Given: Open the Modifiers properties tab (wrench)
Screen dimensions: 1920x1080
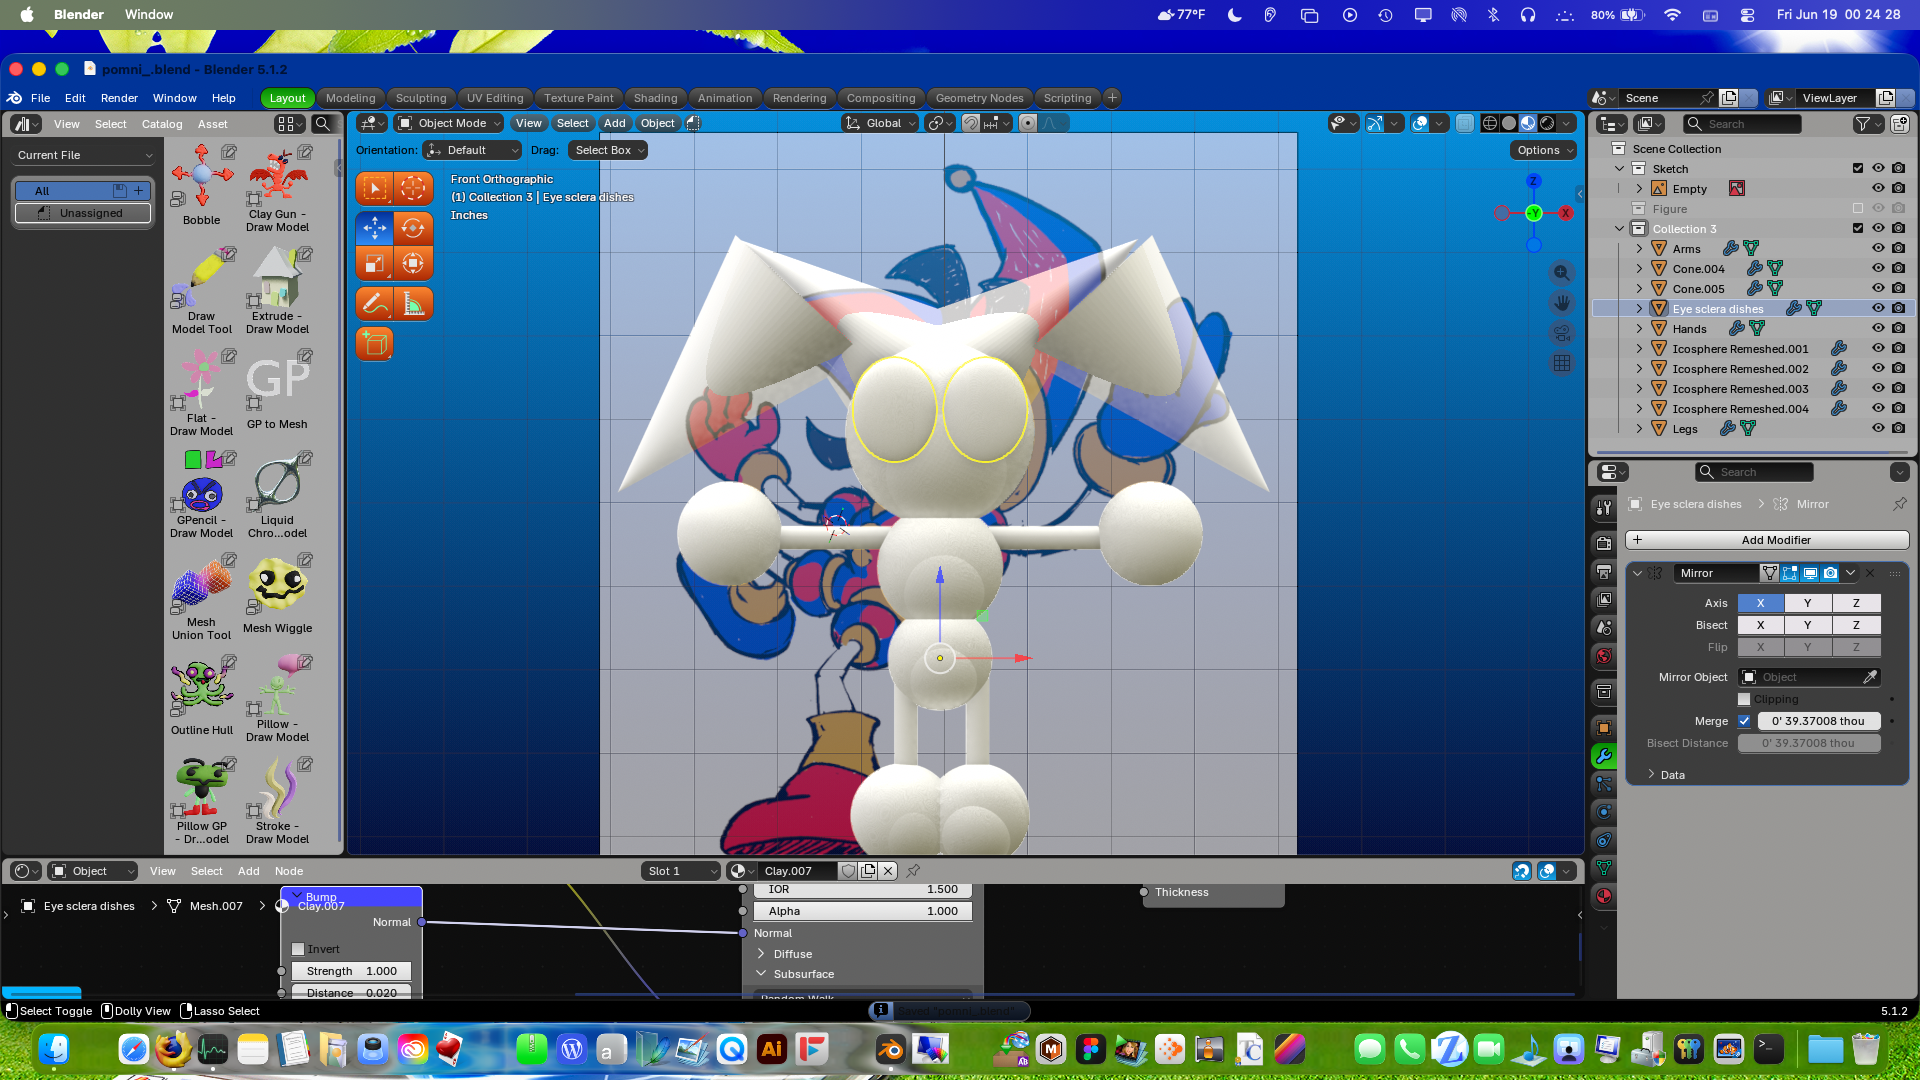Looking at the screenshot, I should [x=1604, y=756].
